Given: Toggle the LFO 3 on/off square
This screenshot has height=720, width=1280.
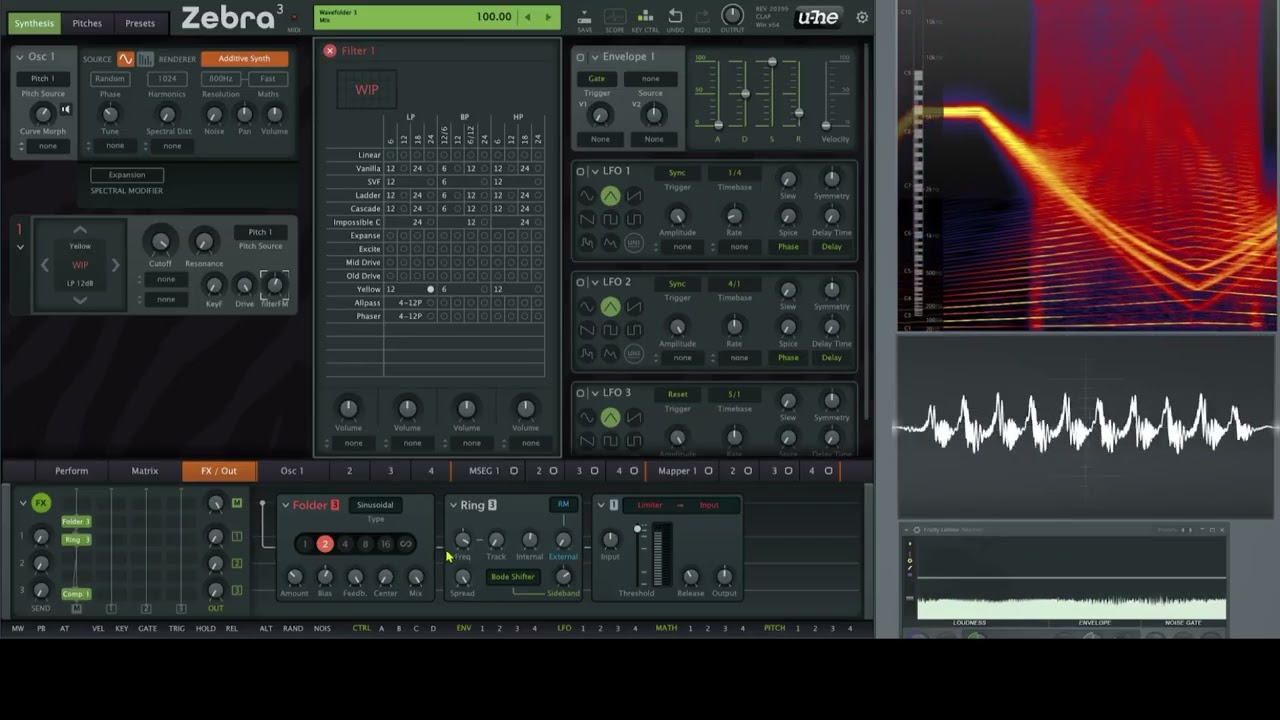Looking at the screenshot, I should [x=580, y=393].
